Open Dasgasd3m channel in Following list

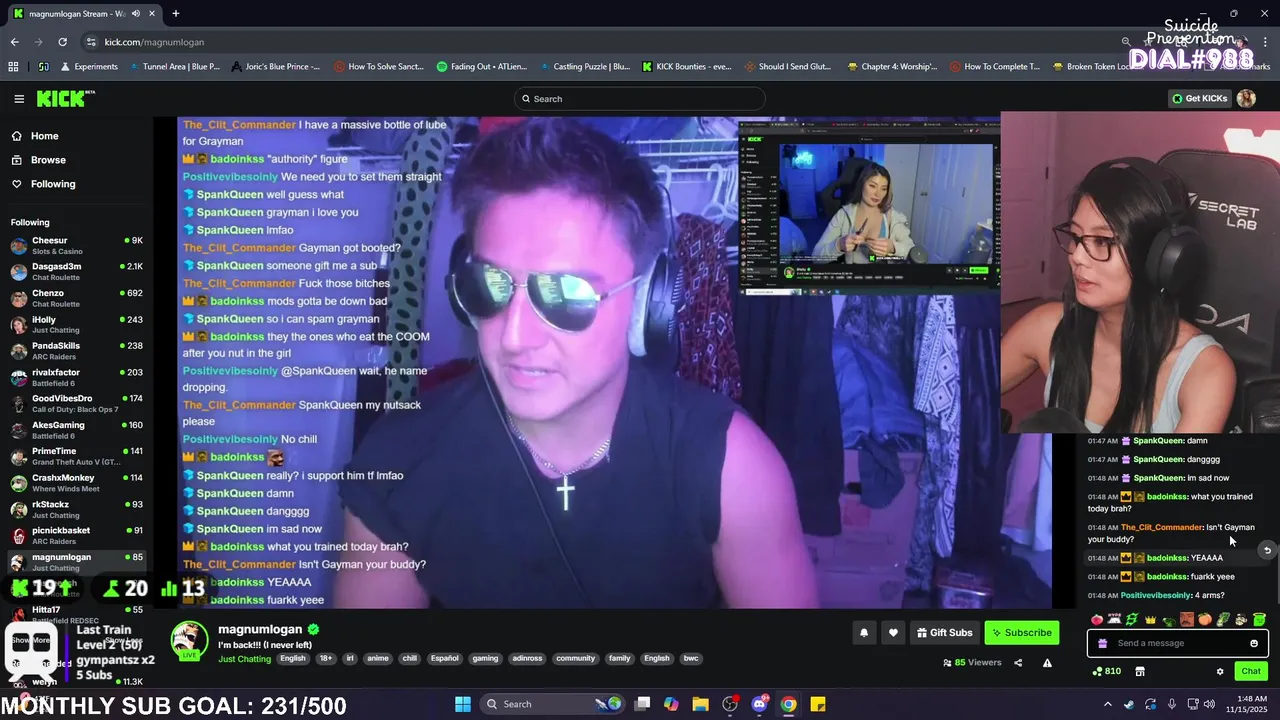pos(77,272)
